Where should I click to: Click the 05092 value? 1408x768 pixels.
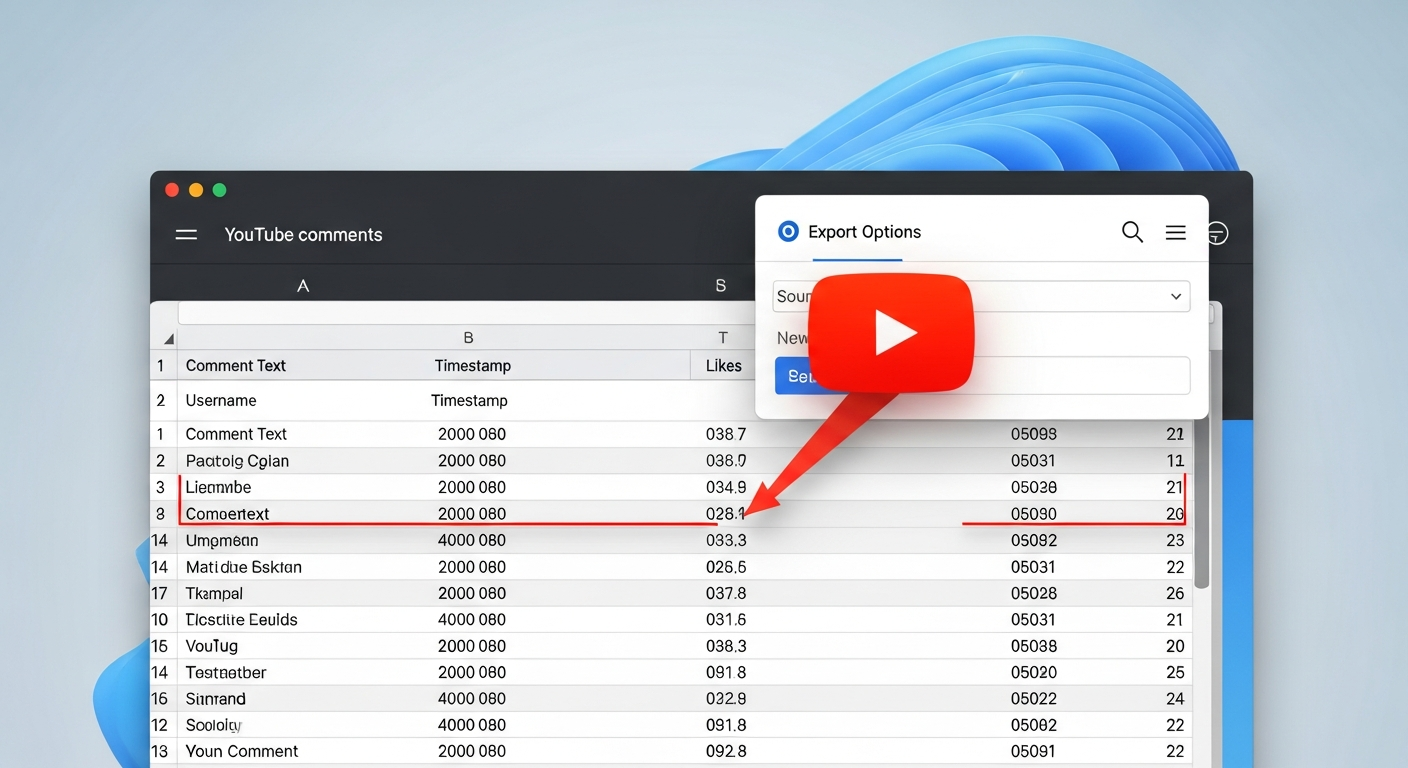pos(1034,541)
